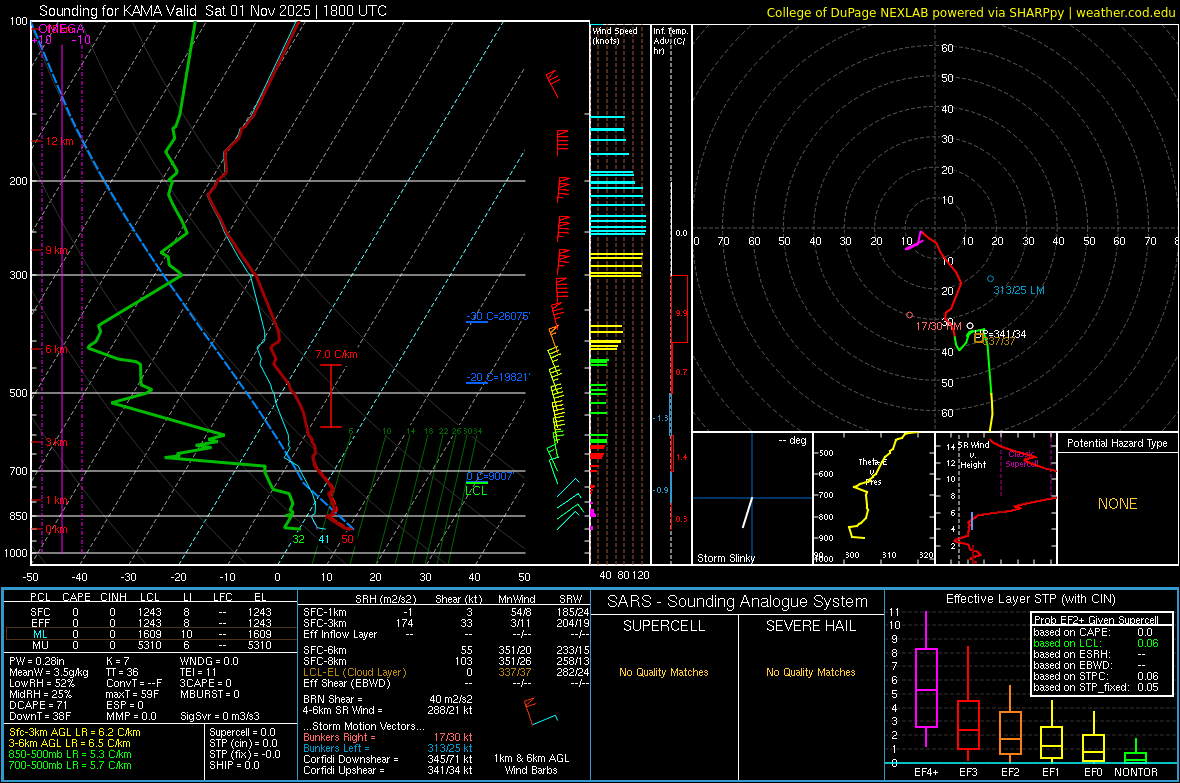
Task: Click the LCL-EL (Cloud Layer) row
Action: coord(444,672)
